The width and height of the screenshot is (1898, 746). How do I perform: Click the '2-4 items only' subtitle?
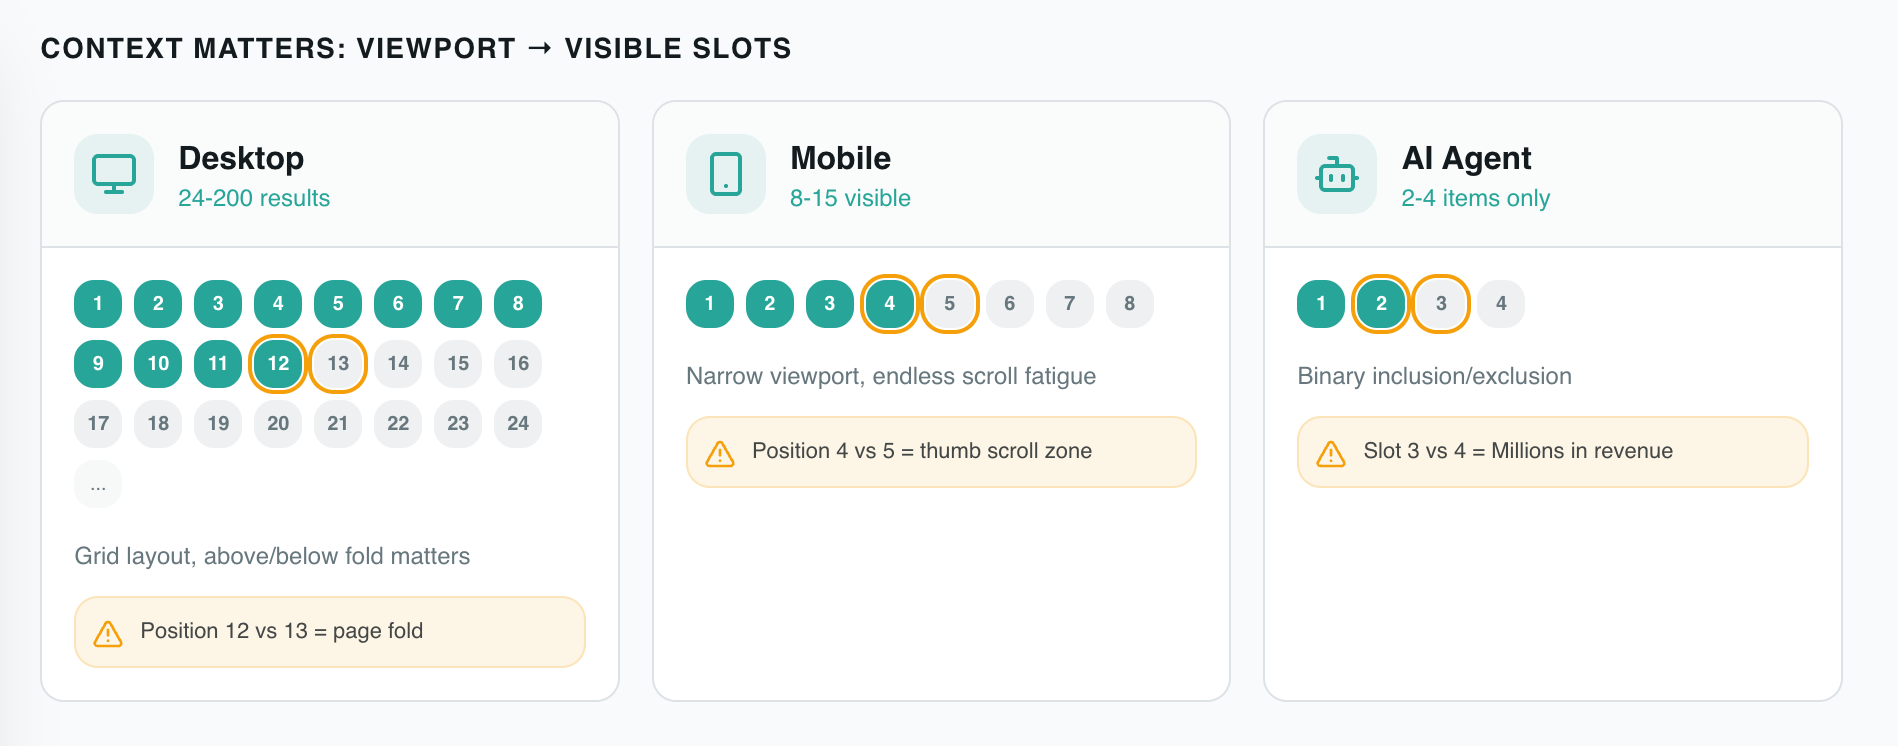click(1475, 198)
